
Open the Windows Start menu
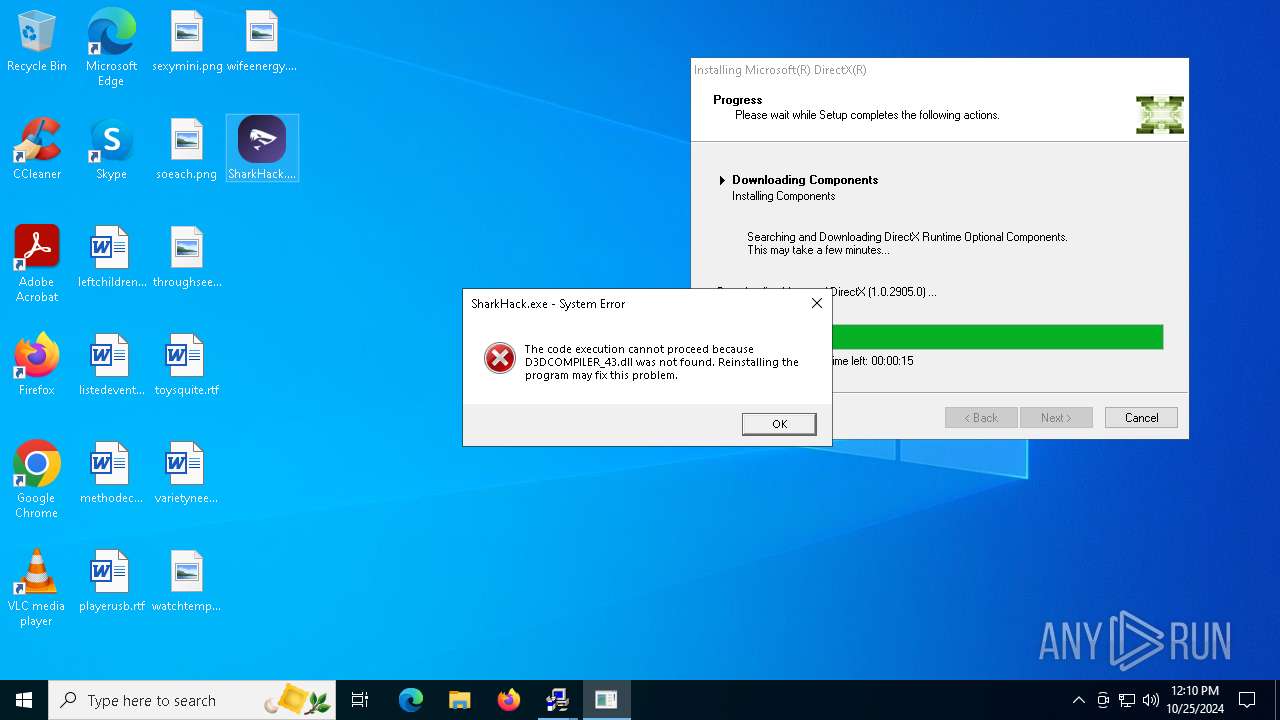[x=24, y=700]
